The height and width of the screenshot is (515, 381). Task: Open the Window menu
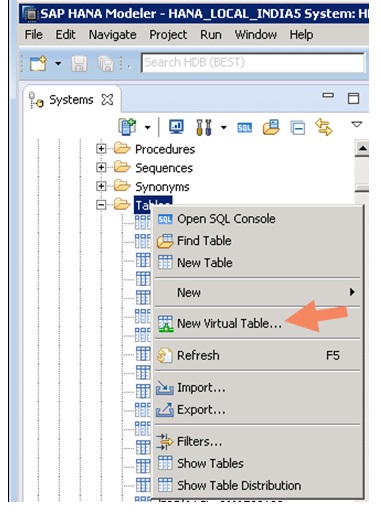(x=256, y=35)
